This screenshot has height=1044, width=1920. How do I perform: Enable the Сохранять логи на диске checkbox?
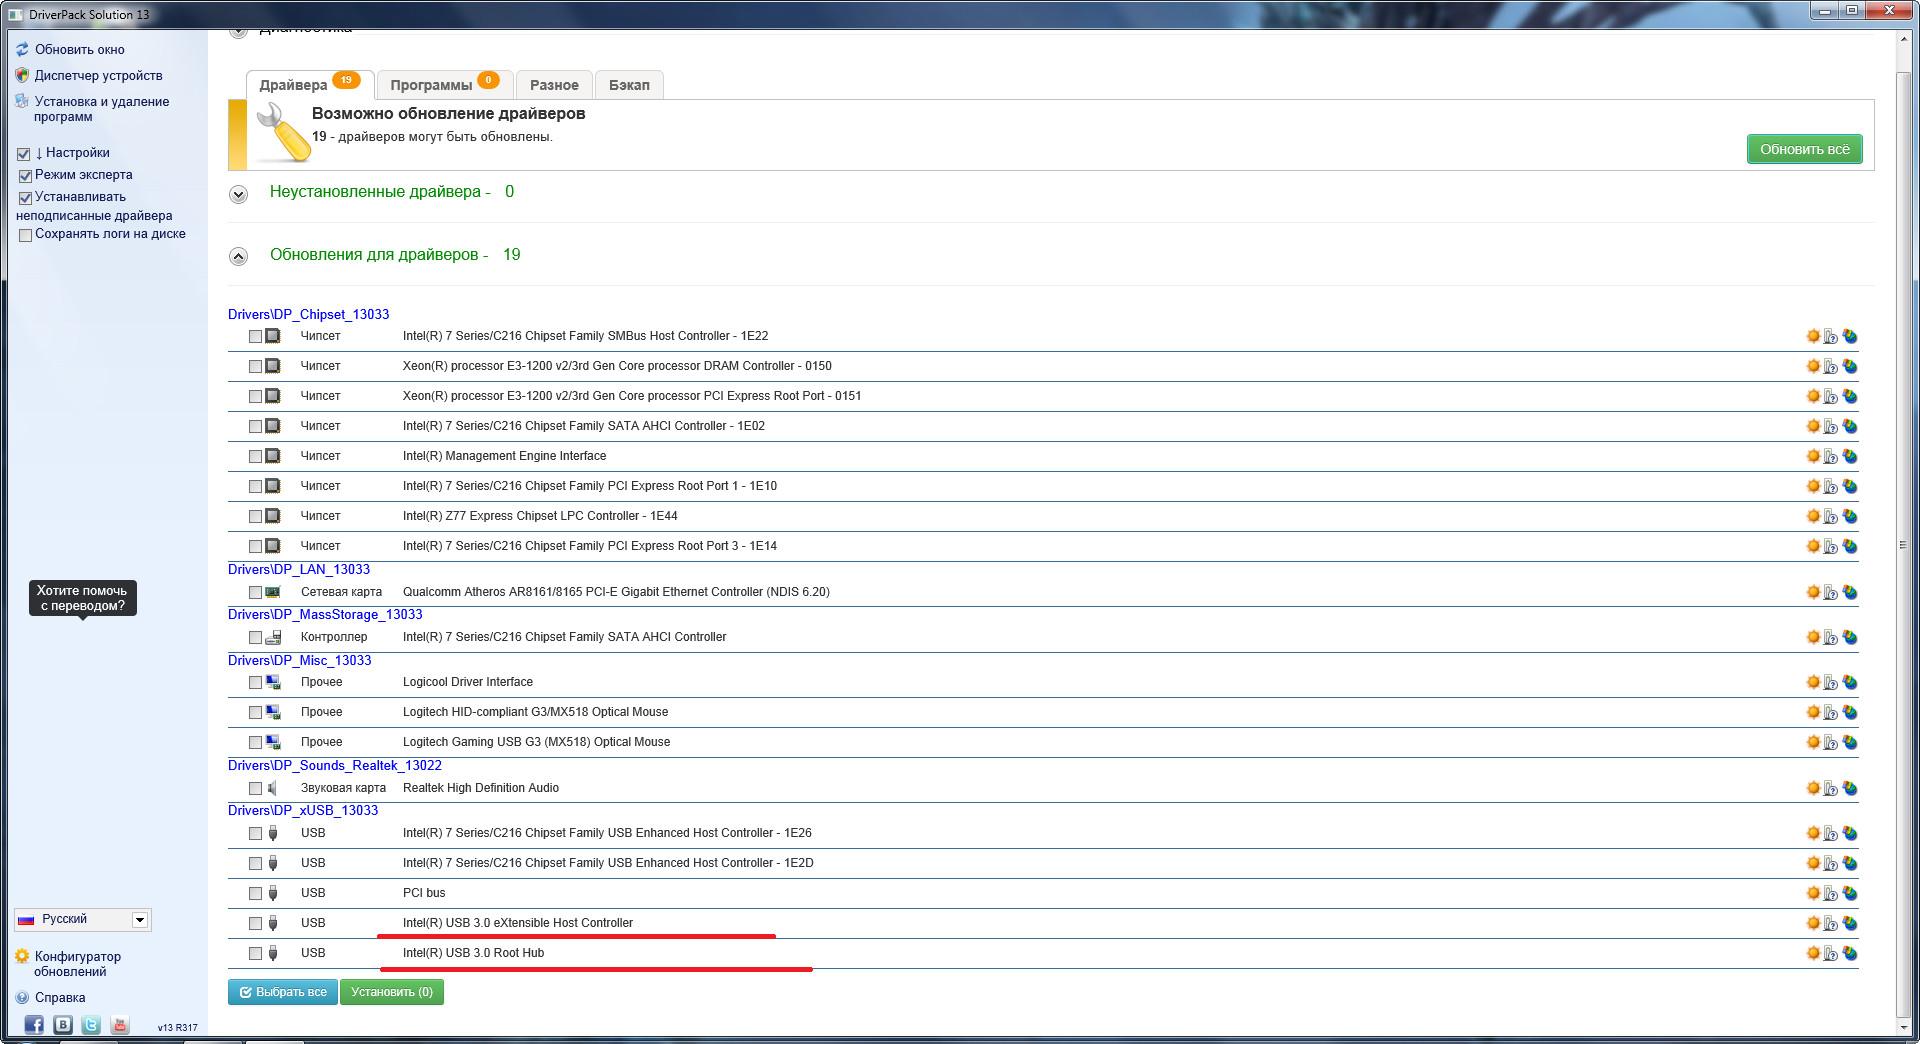[25, 235]
